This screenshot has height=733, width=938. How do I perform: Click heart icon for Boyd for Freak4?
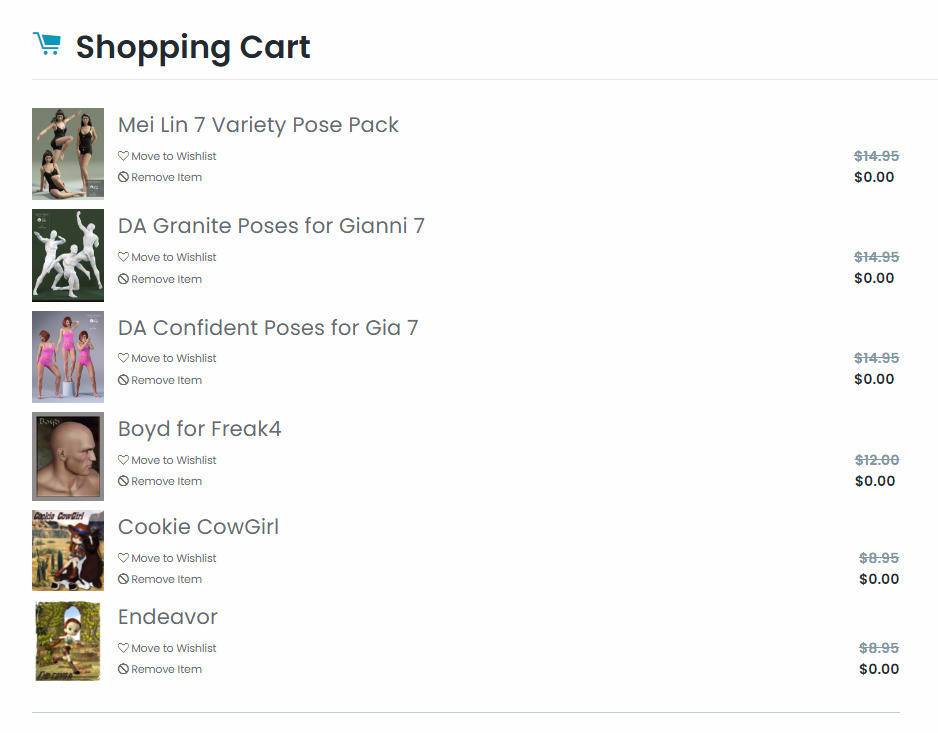(x=123, y=460)
